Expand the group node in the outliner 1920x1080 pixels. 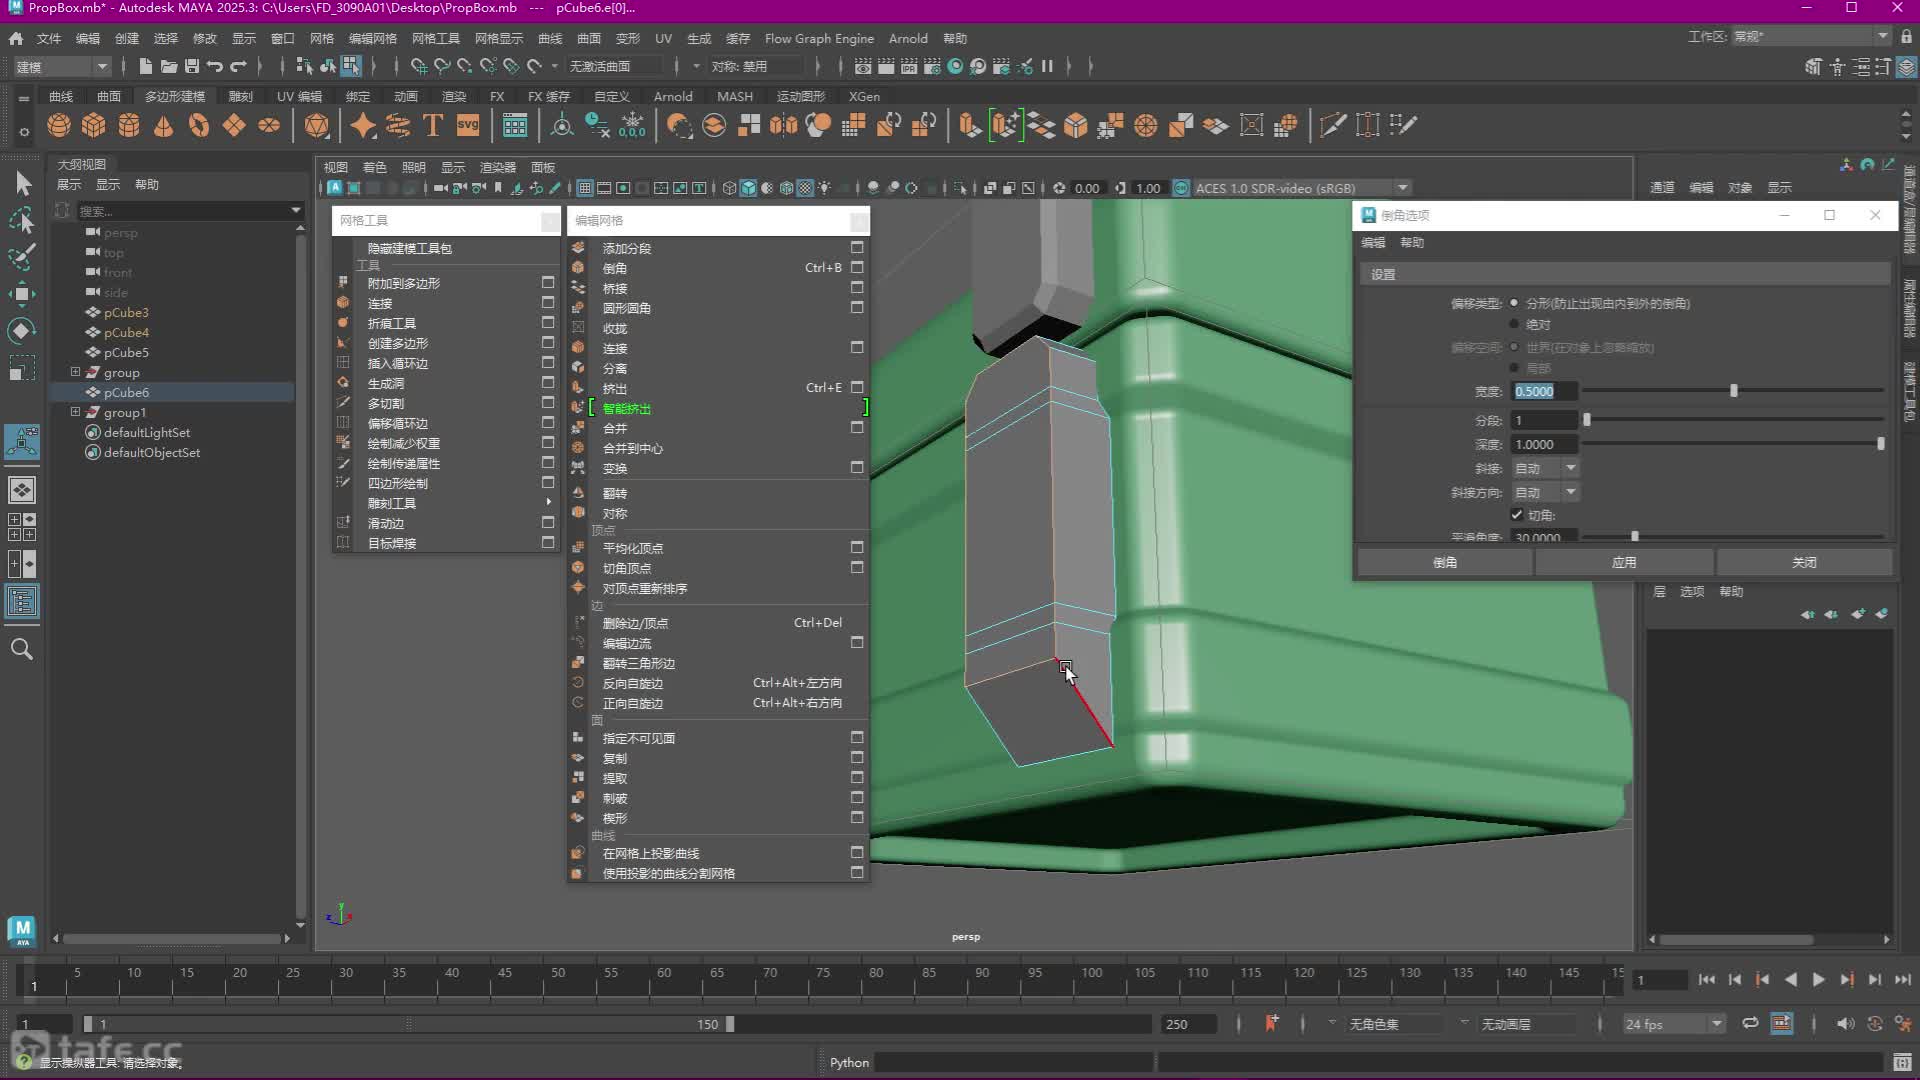point(75,372)
